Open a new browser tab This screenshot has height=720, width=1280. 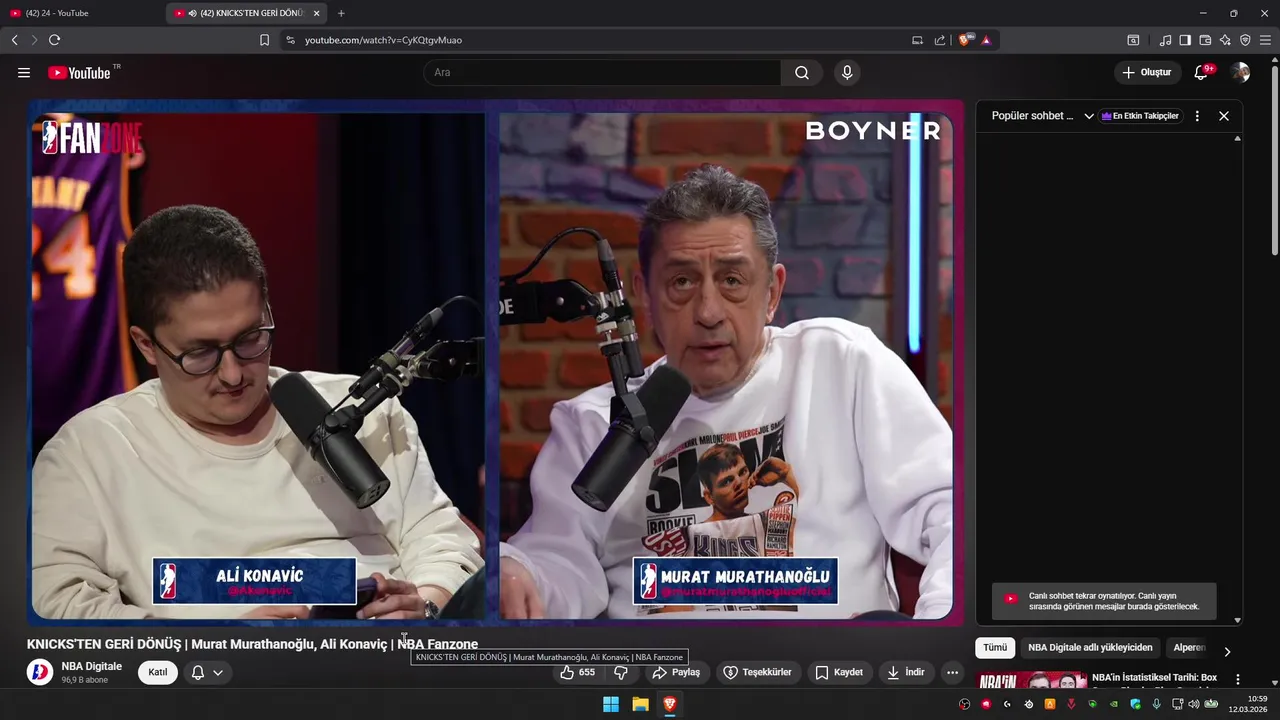pyautogui.click(x=341, y=13)
